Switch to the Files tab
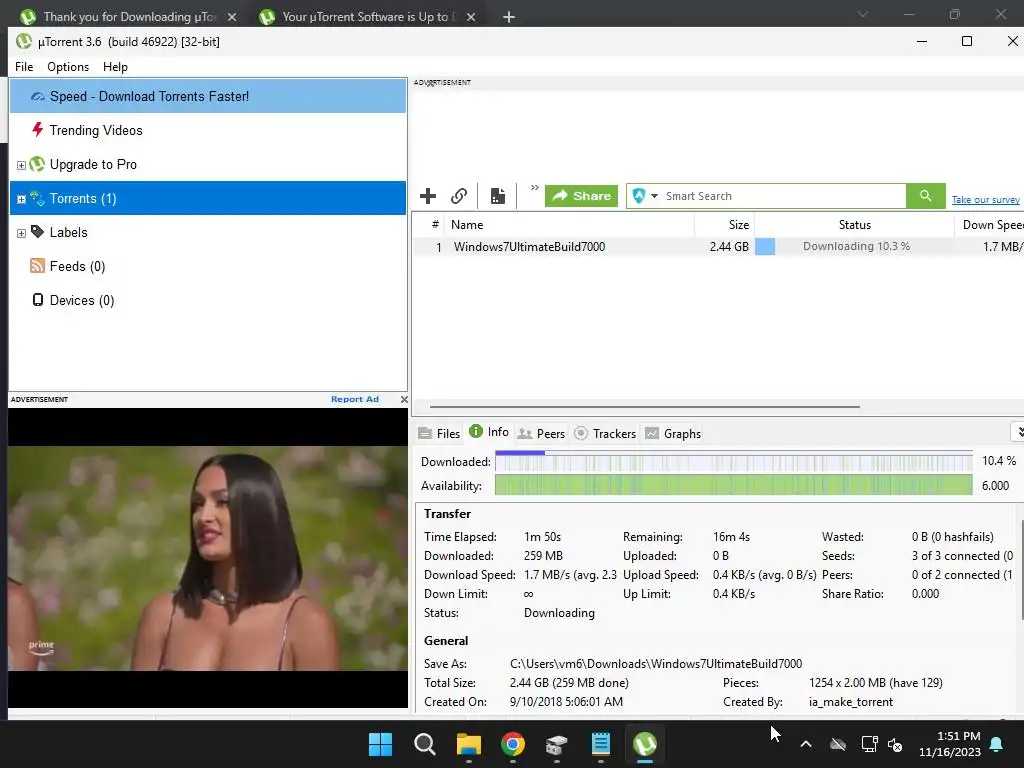 [439, 434]
